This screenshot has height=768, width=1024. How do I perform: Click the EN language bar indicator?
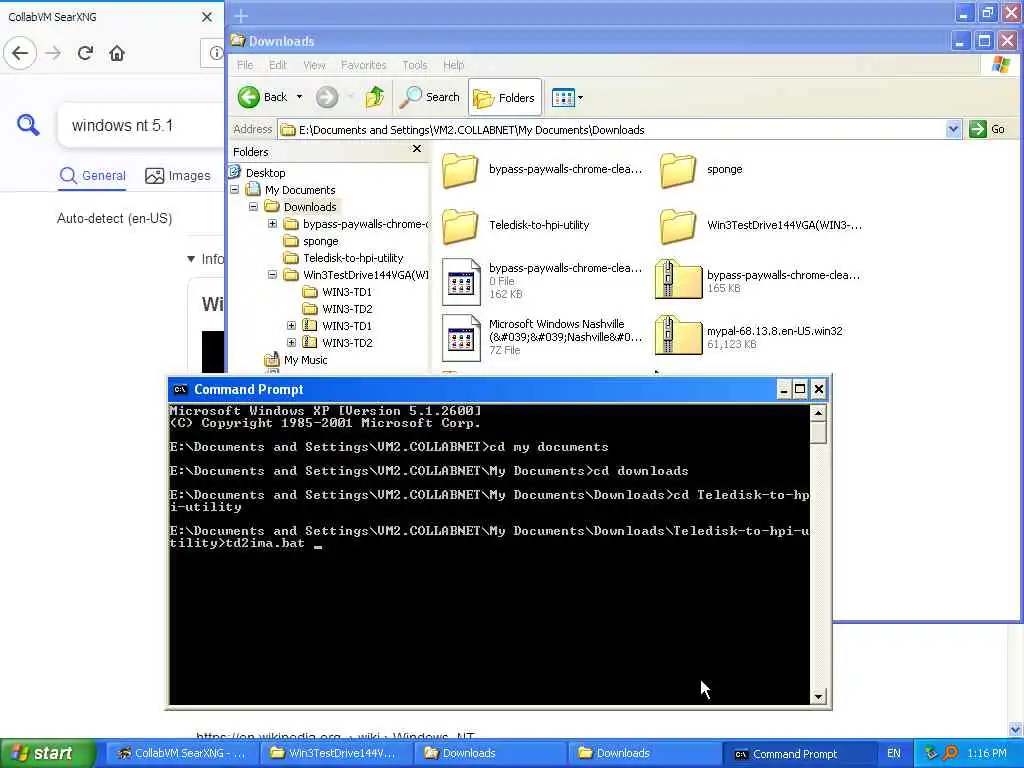(893, 754)
